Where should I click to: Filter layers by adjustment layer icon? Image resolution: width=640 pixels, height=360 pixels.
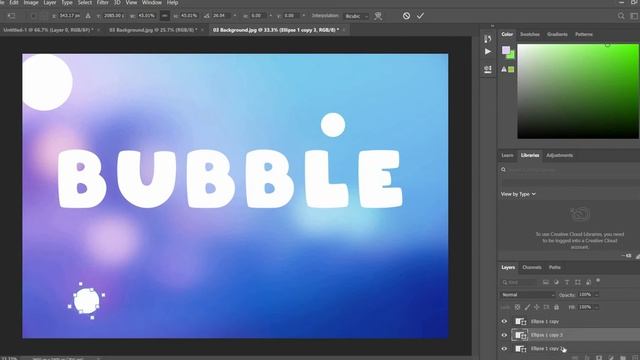556,282
